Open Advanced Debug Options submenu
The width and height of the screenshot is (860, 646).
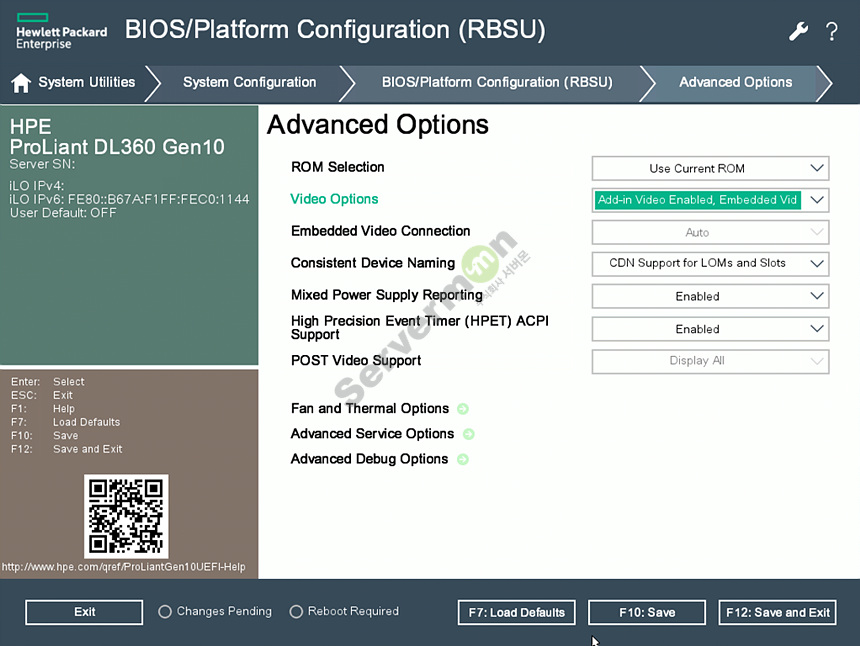(369, 459)
